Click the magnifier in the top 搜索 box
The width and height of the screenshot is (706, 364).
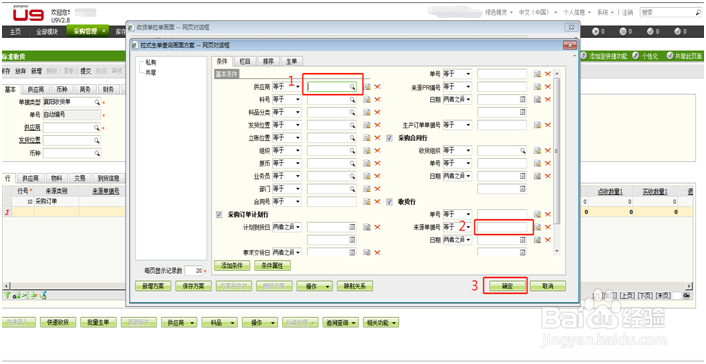pos(698,13)
